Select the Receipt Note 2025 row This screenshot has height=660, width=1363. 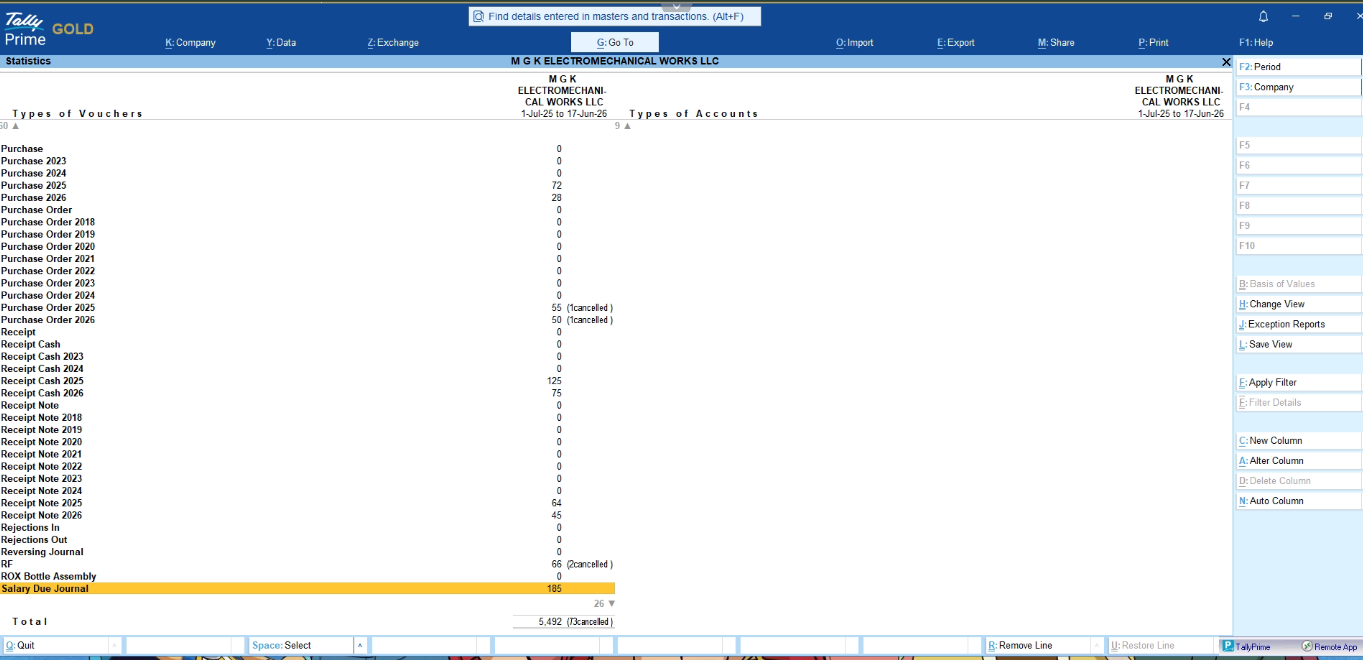(x=307, y=503)
